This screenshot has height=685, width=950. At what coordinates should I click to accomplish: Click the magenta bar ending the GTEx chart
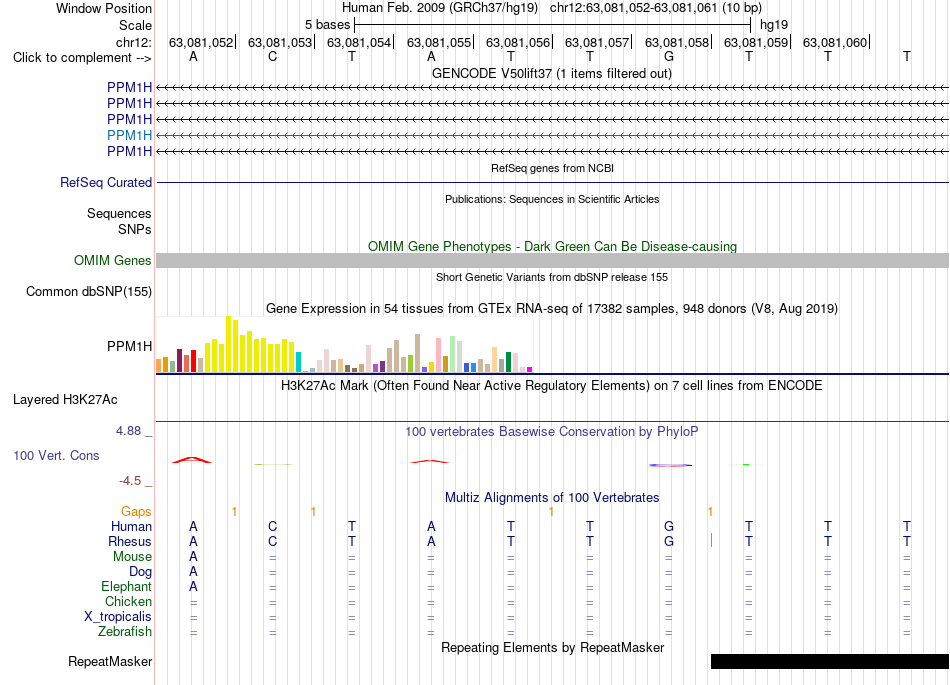click(530, 369)
